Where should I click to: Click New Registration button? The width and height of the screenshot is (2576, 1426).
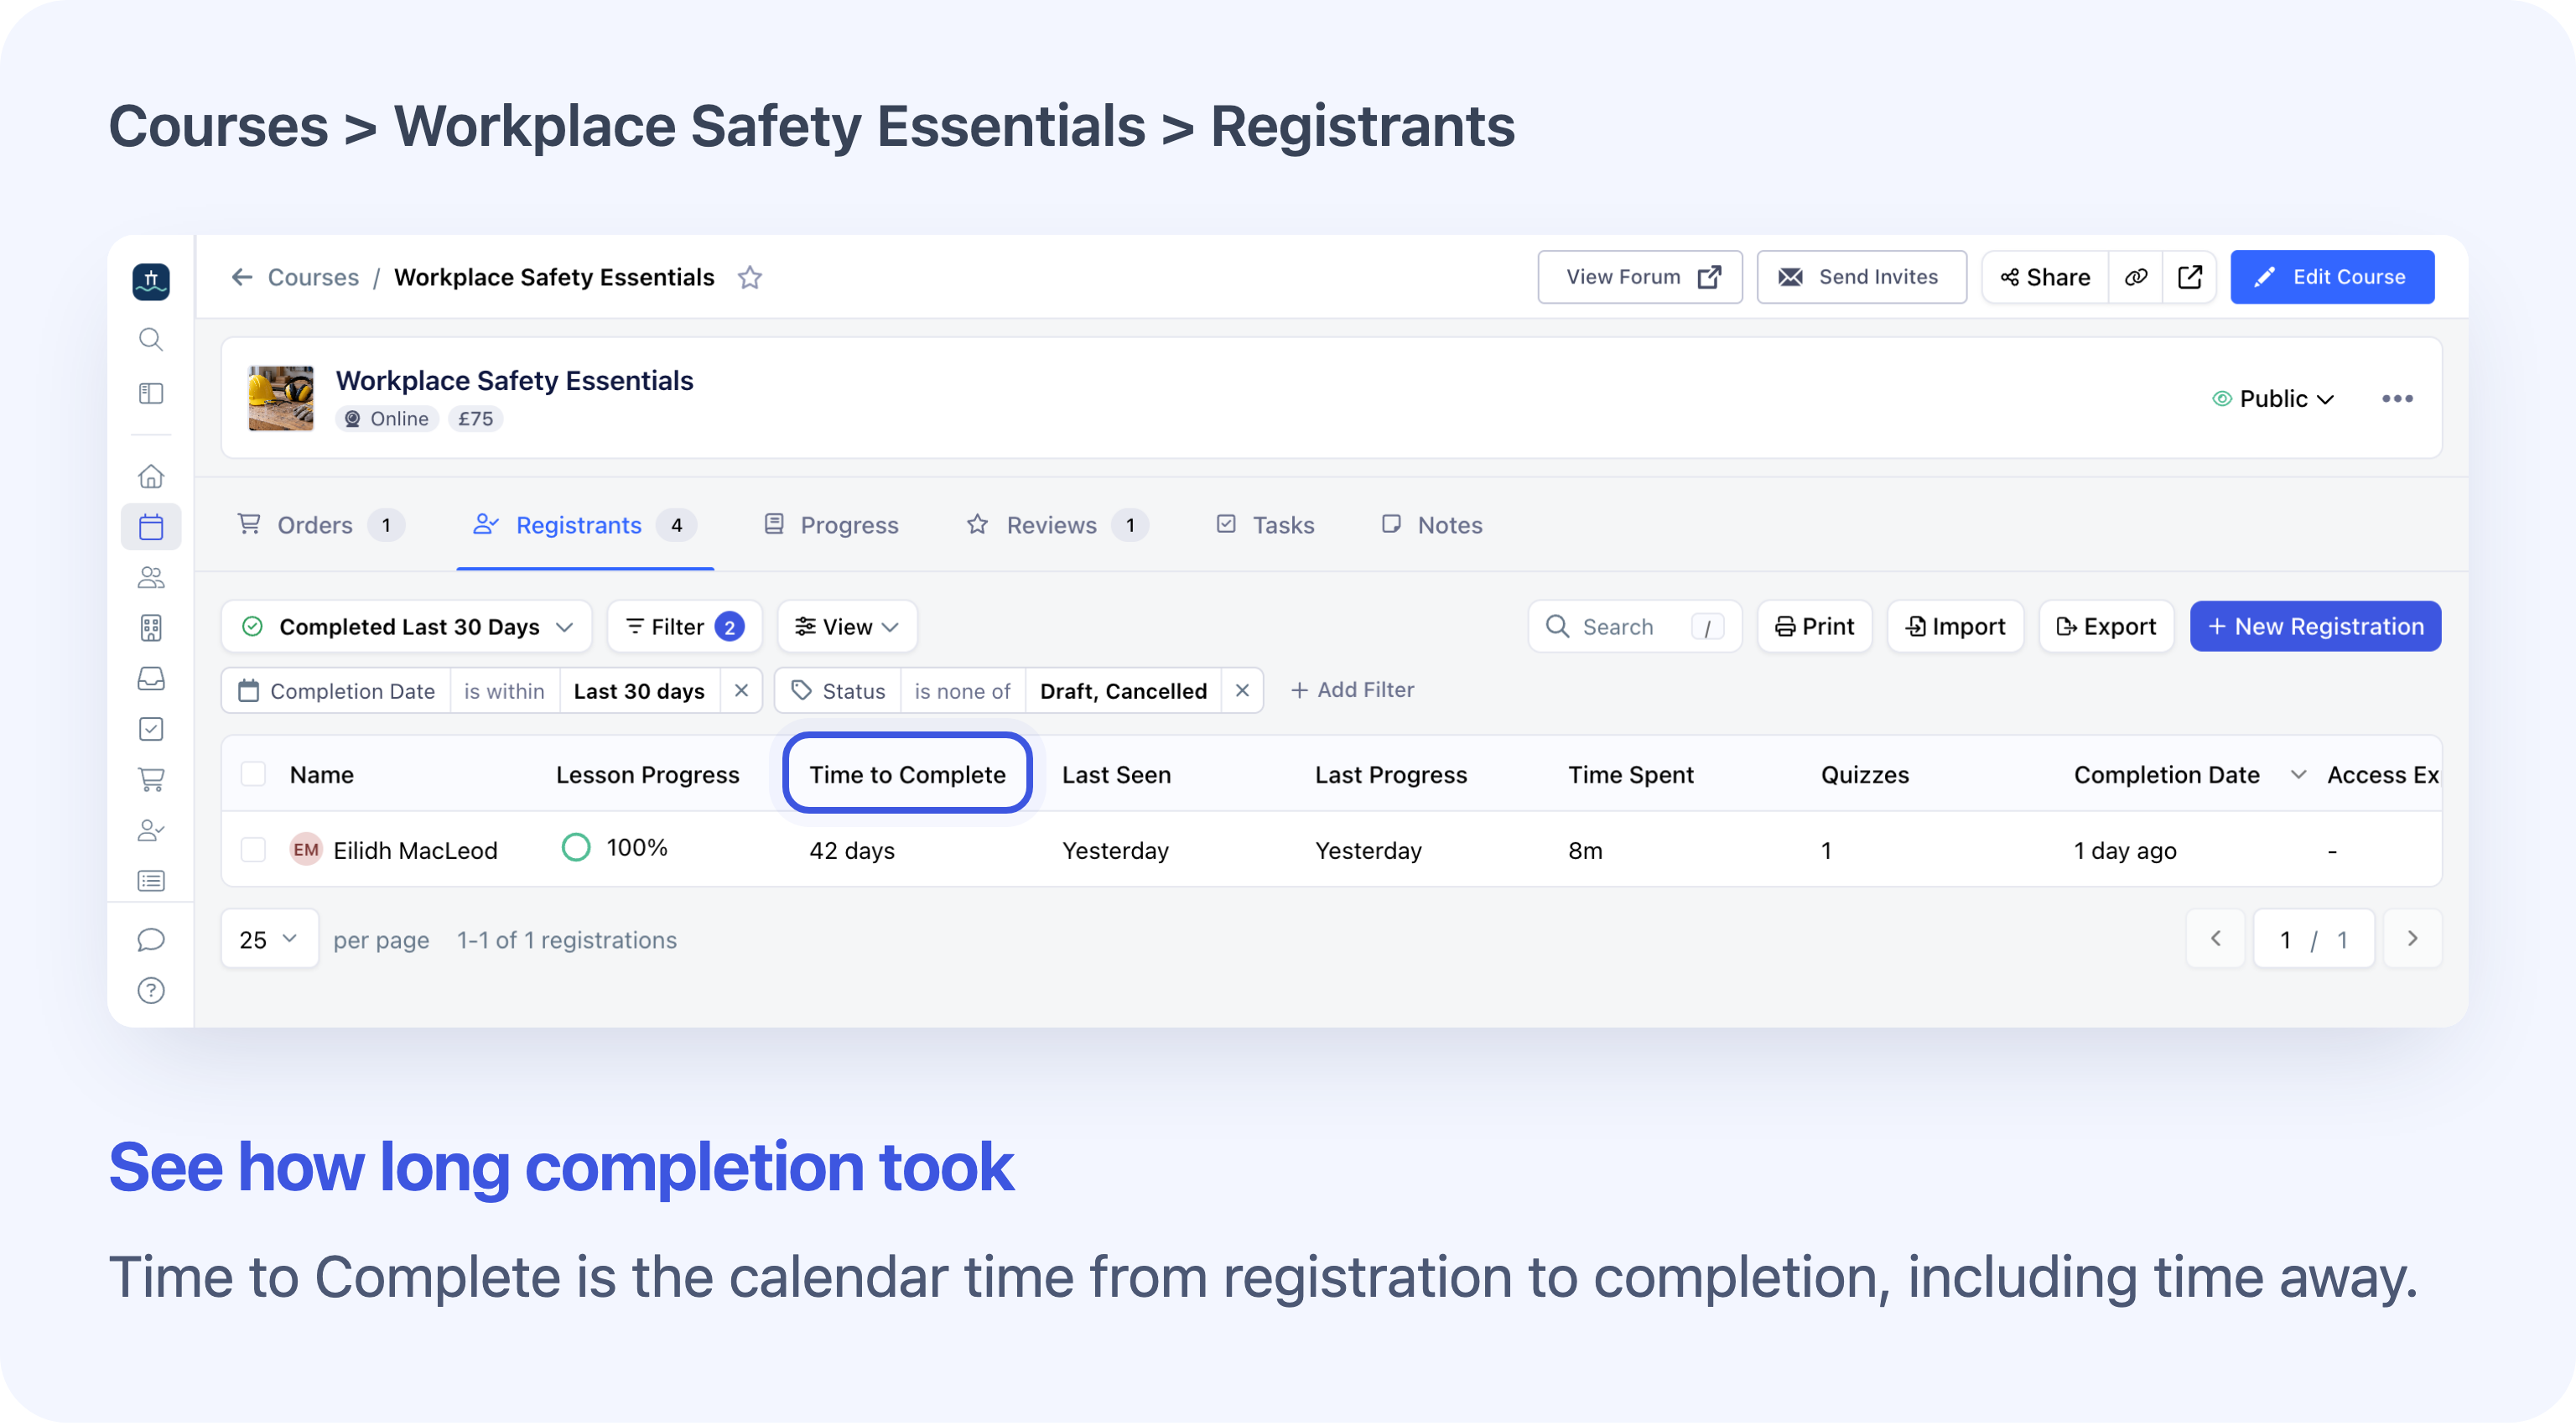point(2316,627)
